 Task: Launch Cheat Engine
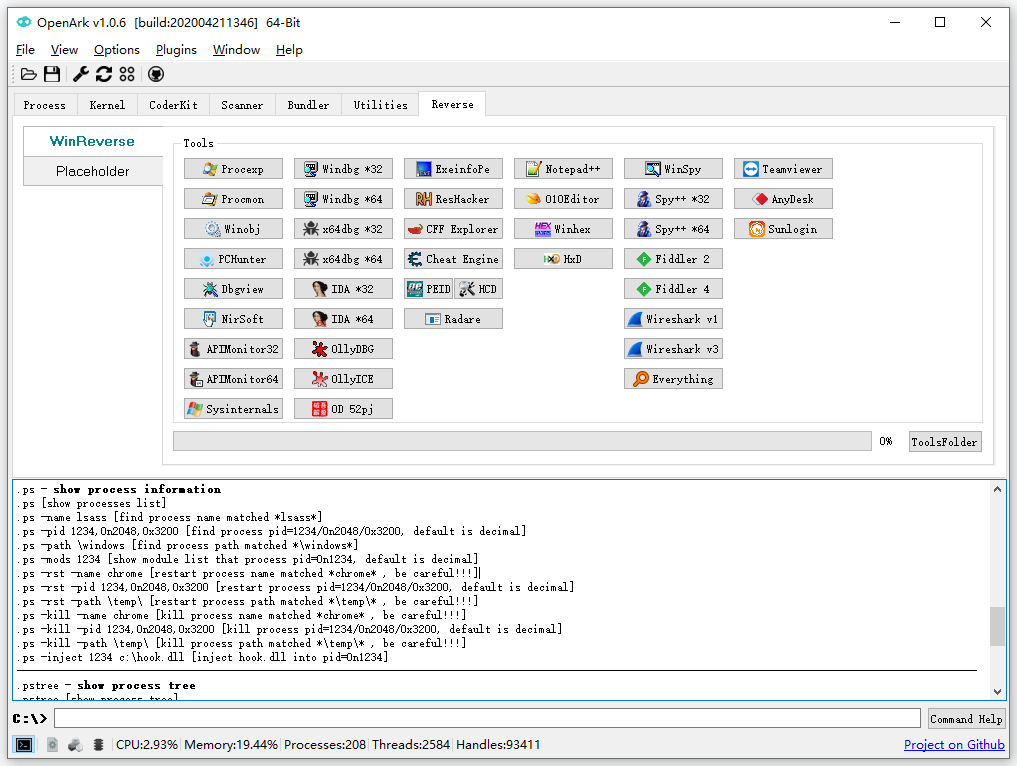pyautogui.click(x=453, y=259)
